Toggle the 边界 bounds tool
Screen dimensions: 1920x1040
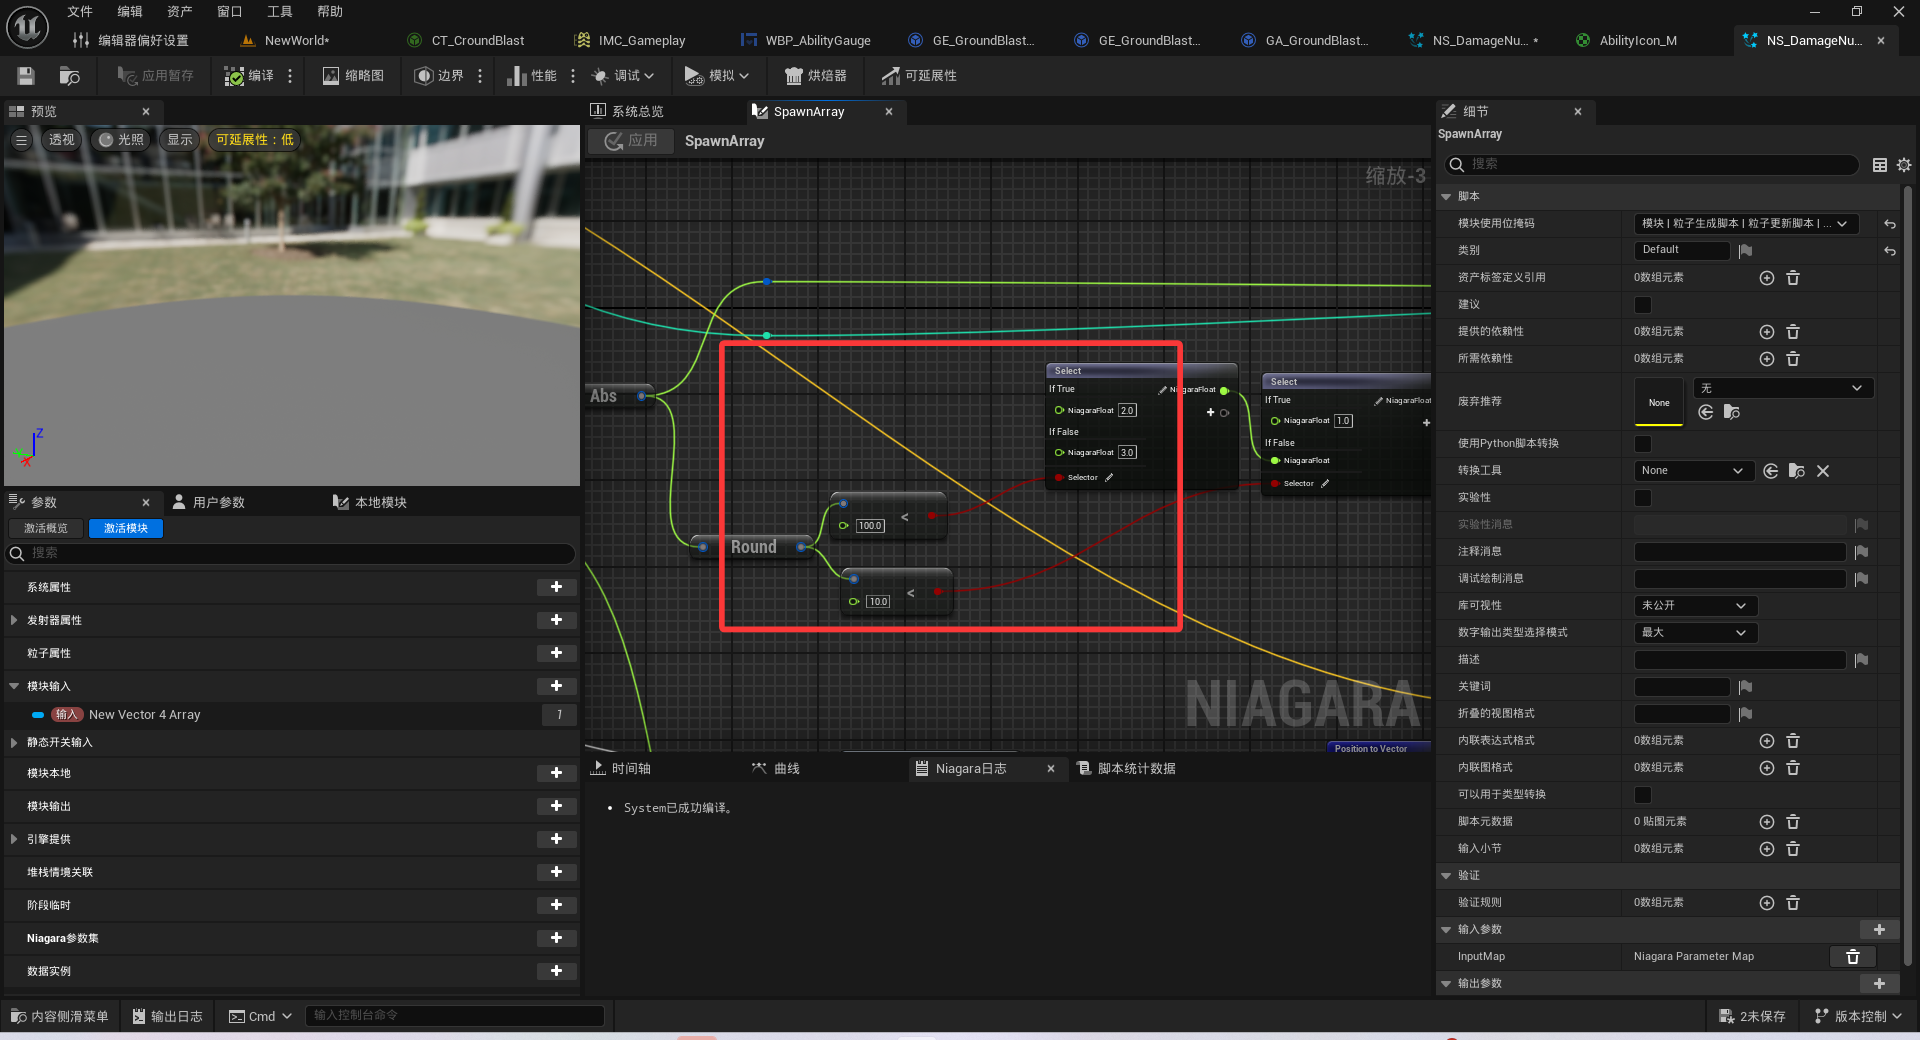pos(439,76)
